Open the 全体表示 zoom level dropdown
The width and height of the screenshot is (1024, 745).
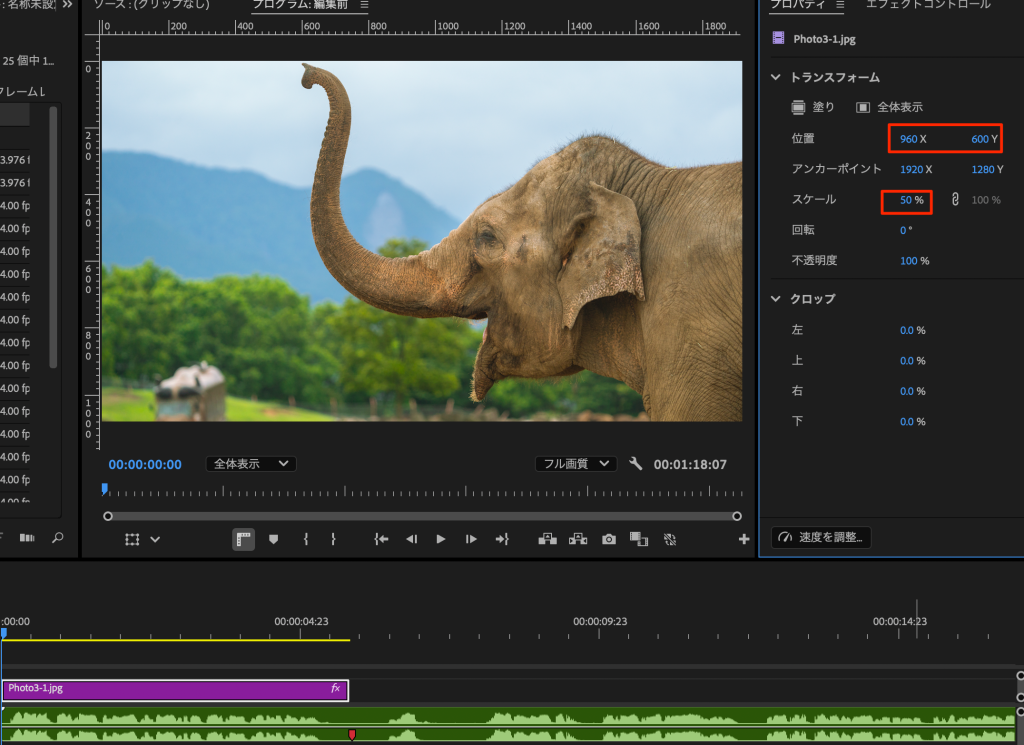pyautogui.click(x=251, y=464)
